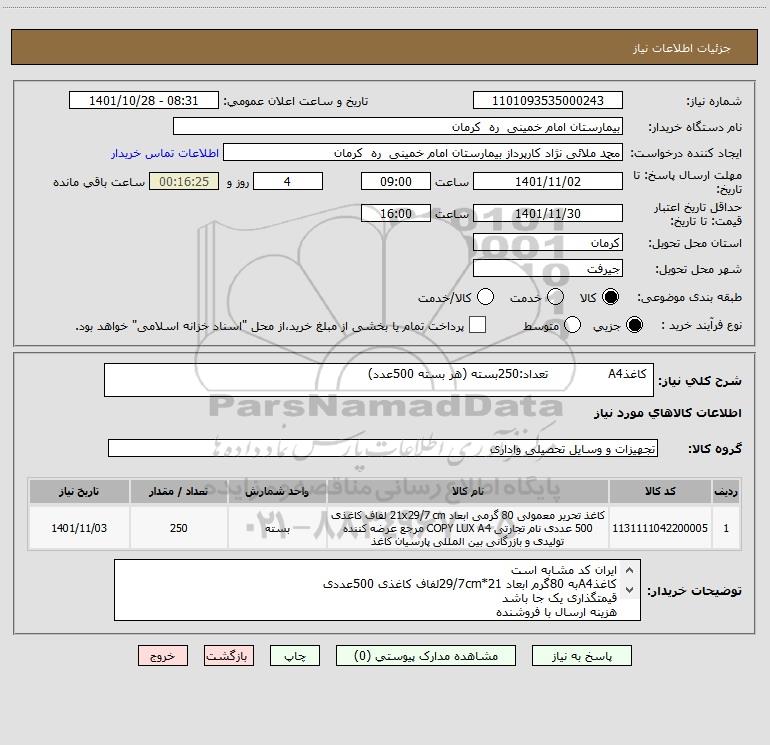The width and height of the screenshot is (770, 745).
Task: Click the delivery city field جیرفت
Action: pyautogui.click(x=548, y=269)
